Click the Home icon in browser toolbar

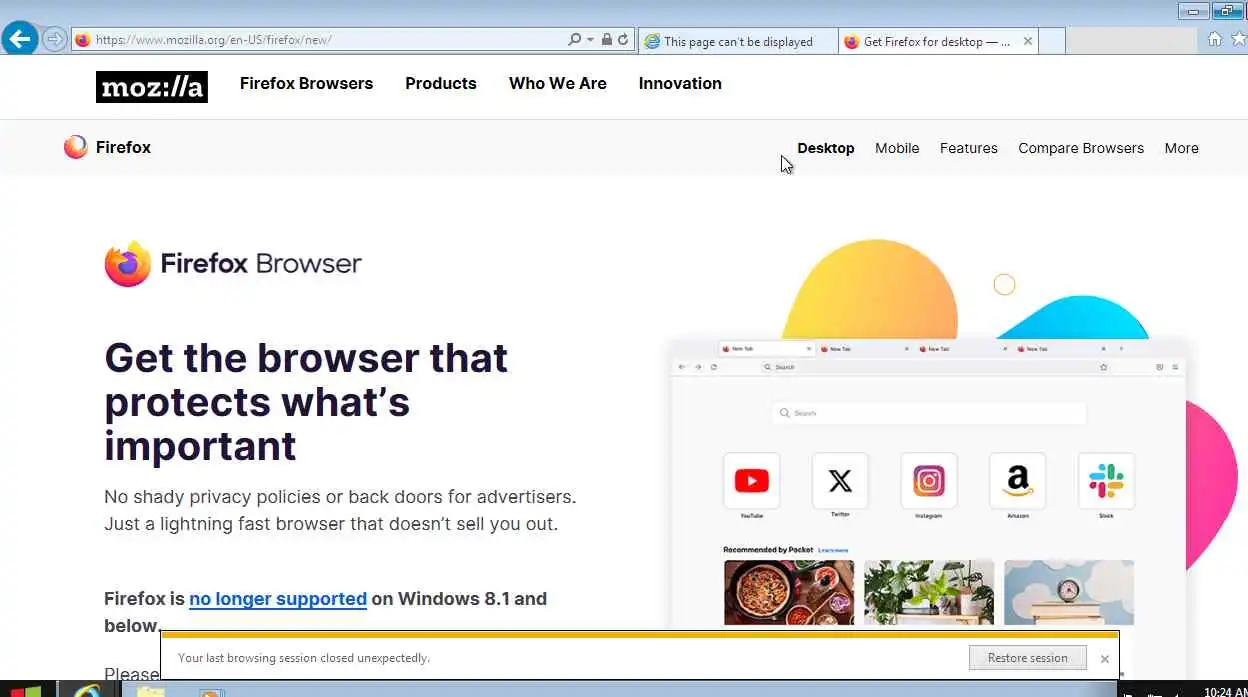[x=1215, y=39]
